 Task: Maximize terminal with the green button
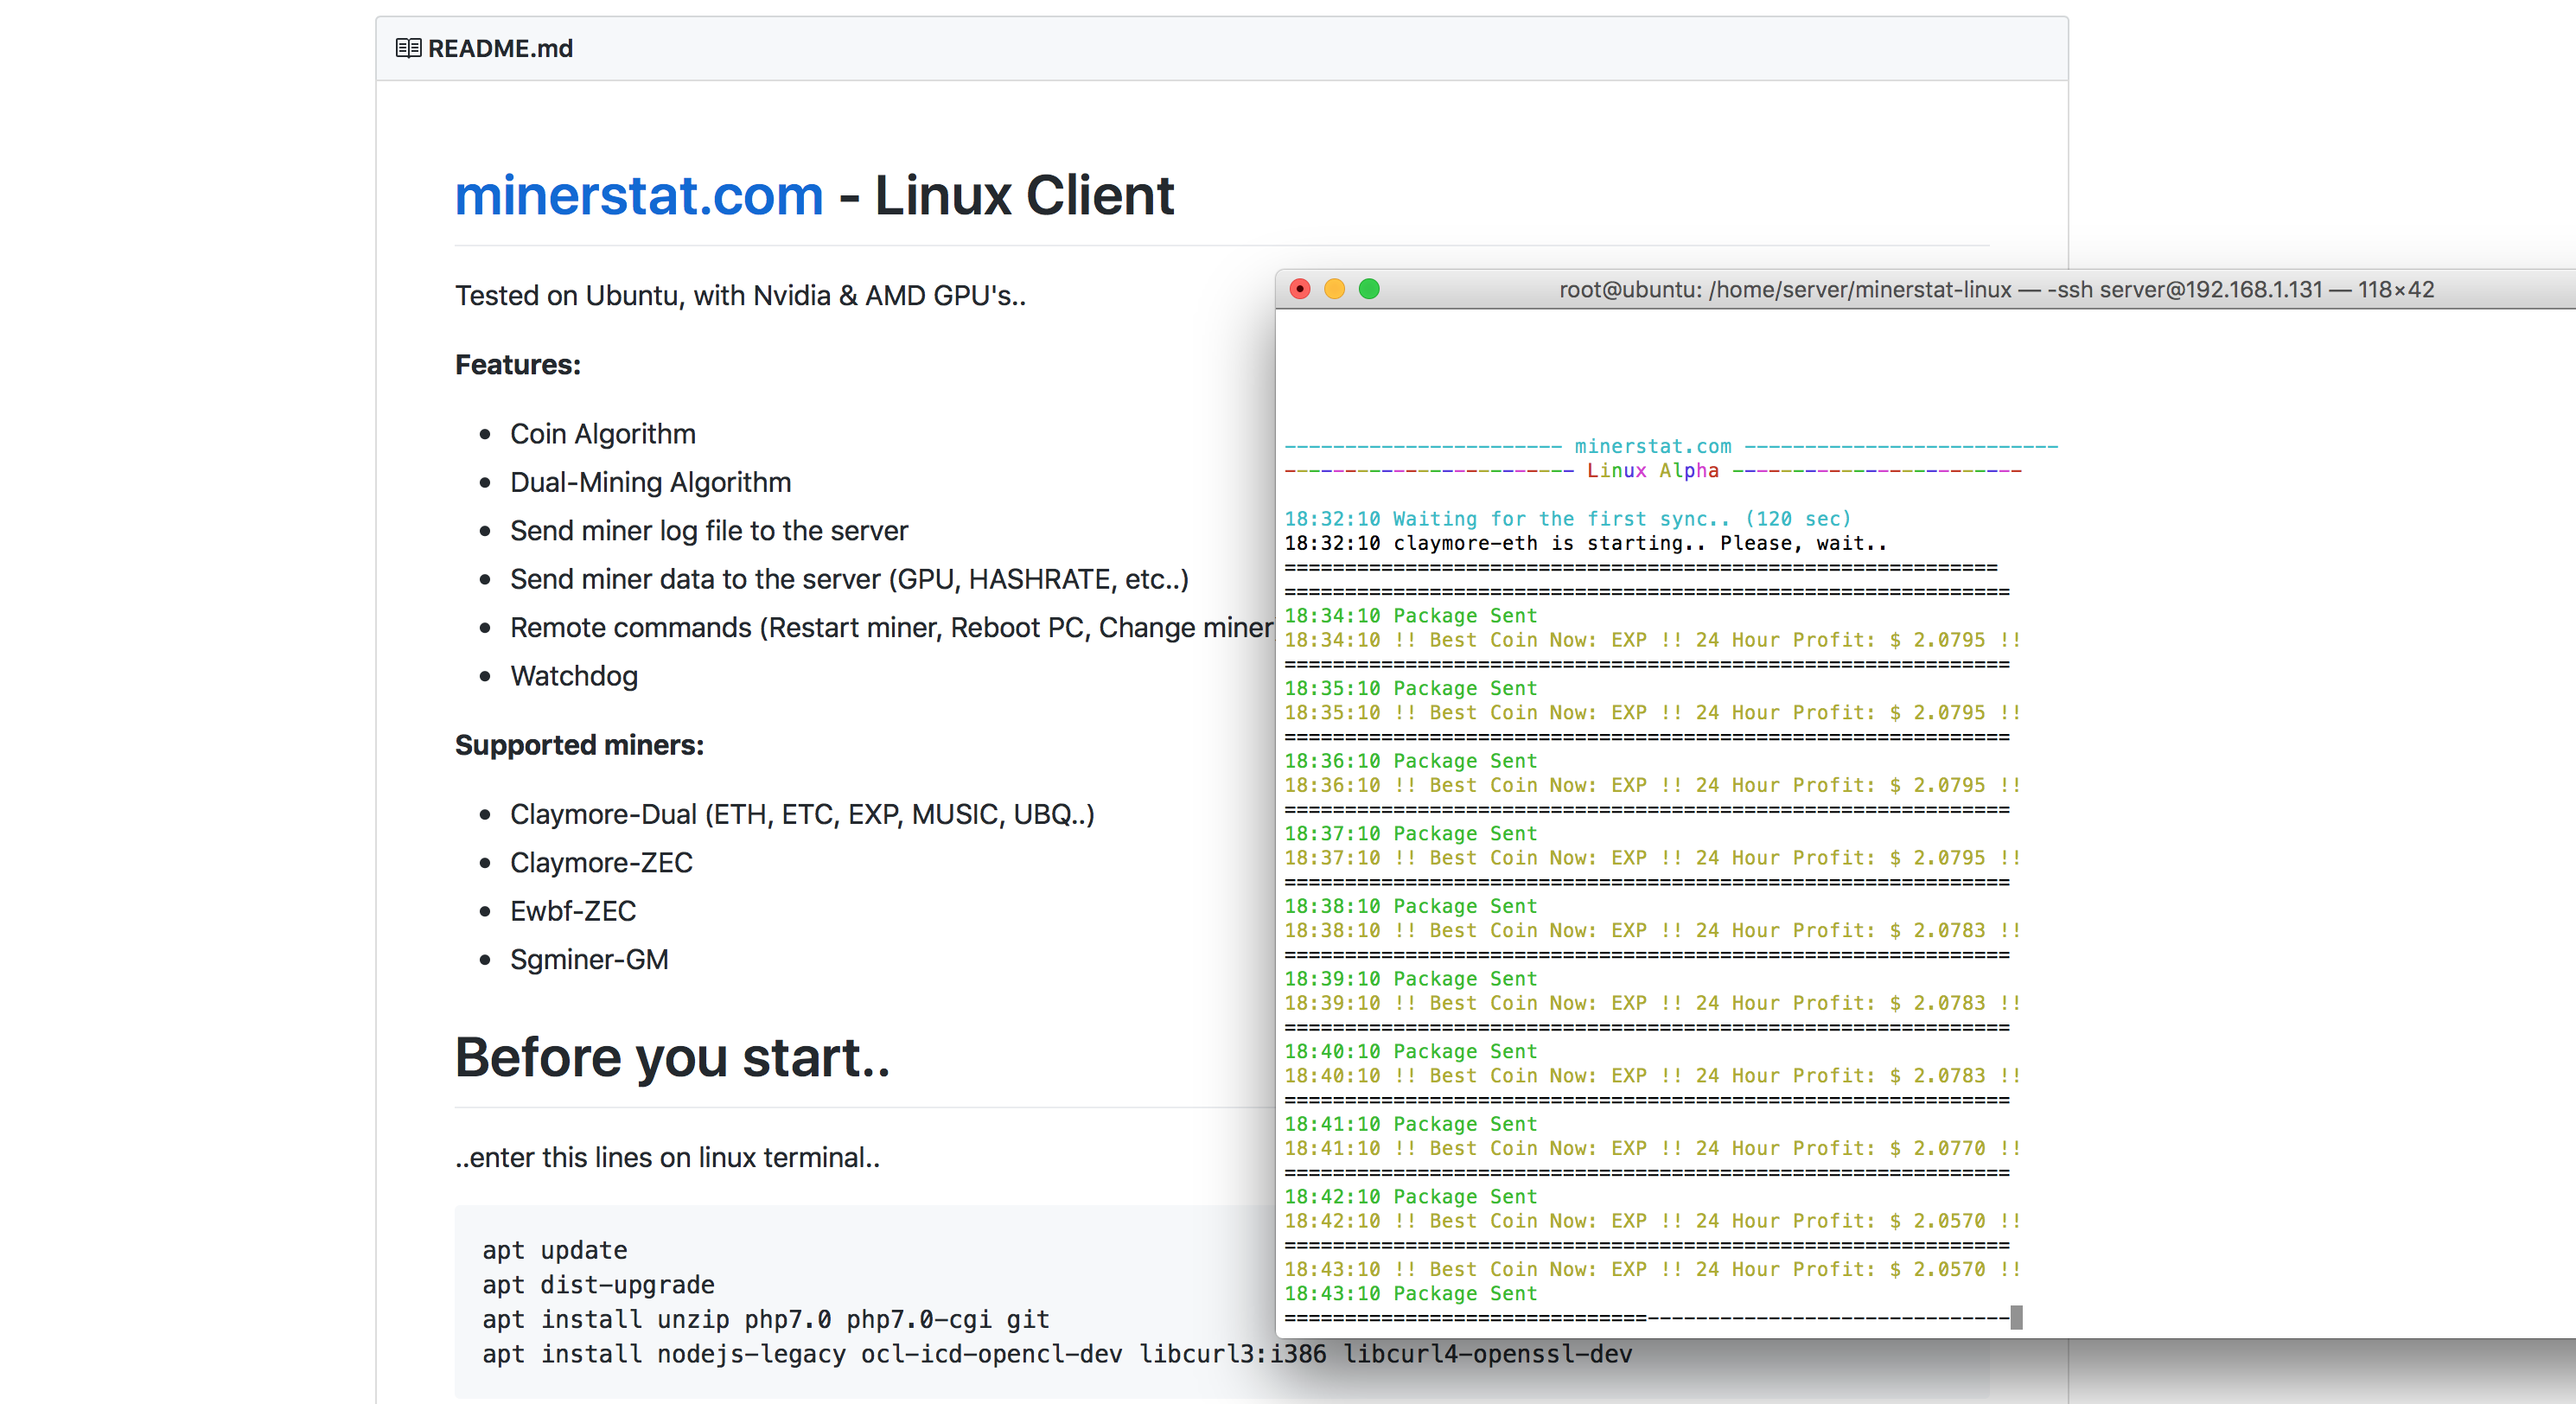(x=1369, y=289)
